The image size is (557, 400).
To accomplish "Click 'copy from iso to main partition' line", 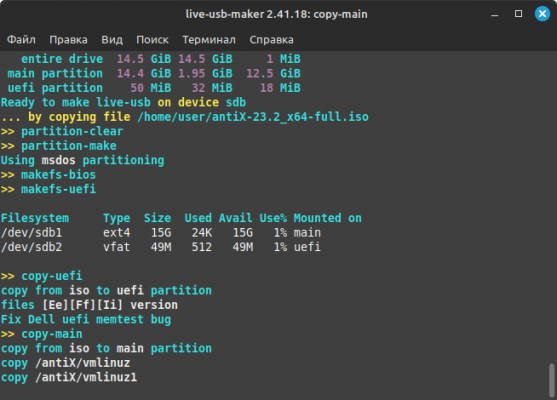I will pyautogui.click(x=106, y=348).
